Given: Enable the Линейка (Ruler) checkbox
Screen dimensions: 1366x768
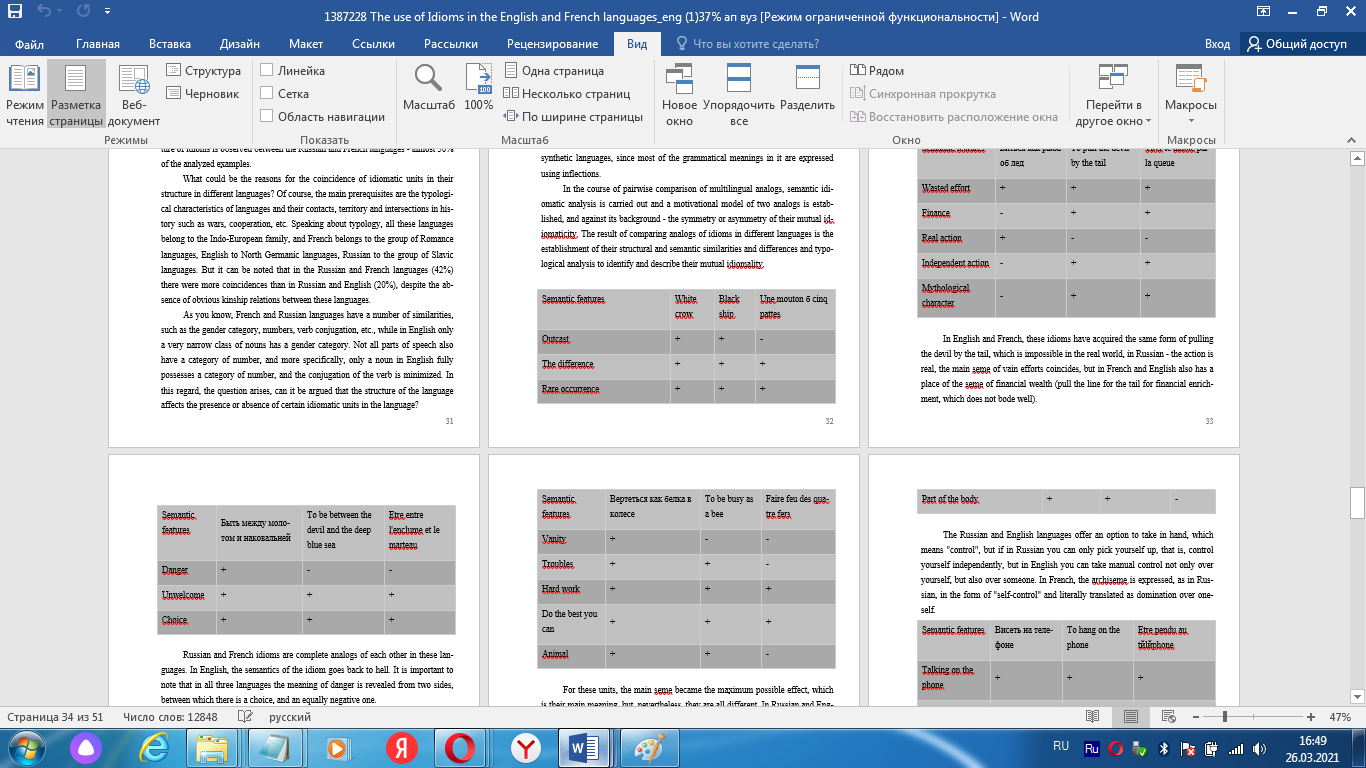Looking at the screenshot, I should [267, 71].
